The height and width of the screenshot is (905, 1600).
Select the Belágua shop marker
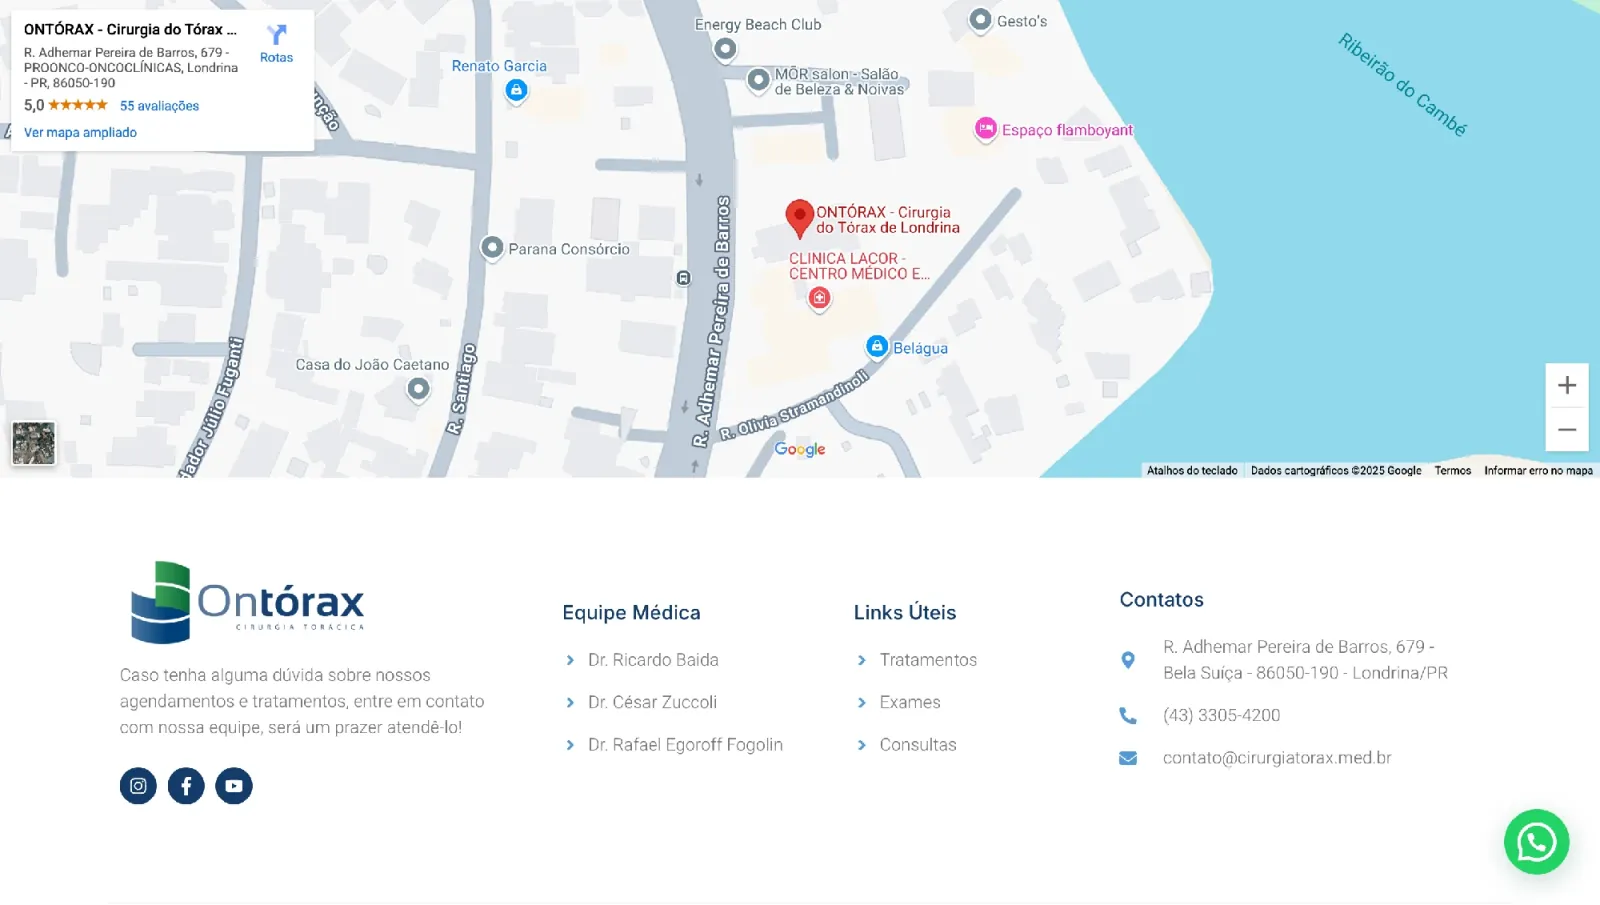pyautogui.click(x=877, y=347)
